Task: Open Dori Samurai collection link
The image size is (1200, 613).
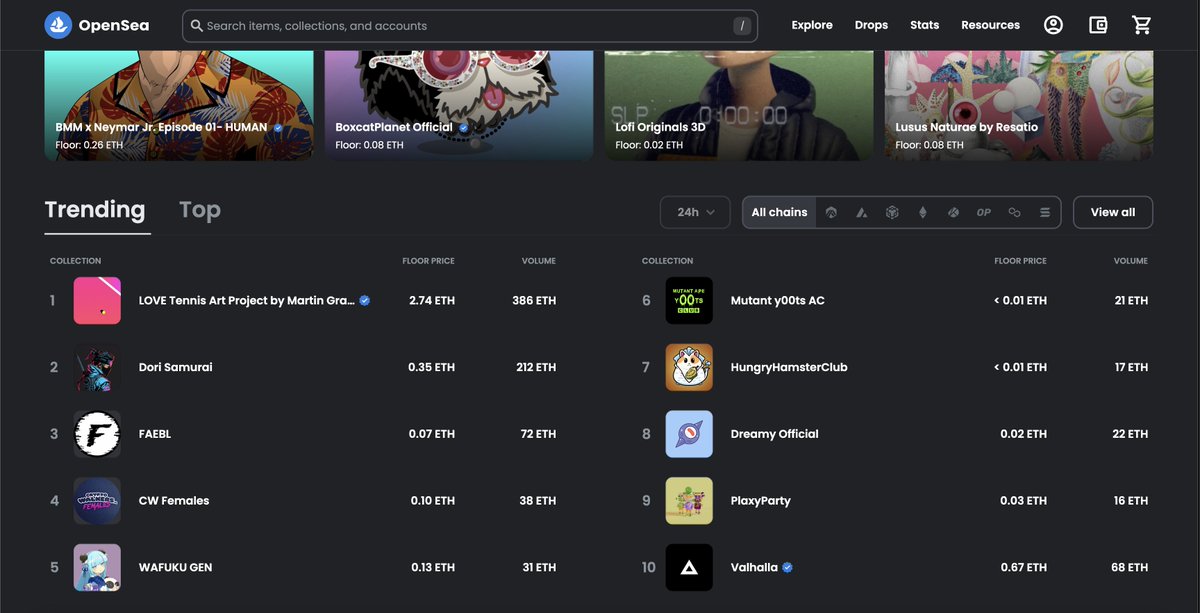Action: [175, 367]
